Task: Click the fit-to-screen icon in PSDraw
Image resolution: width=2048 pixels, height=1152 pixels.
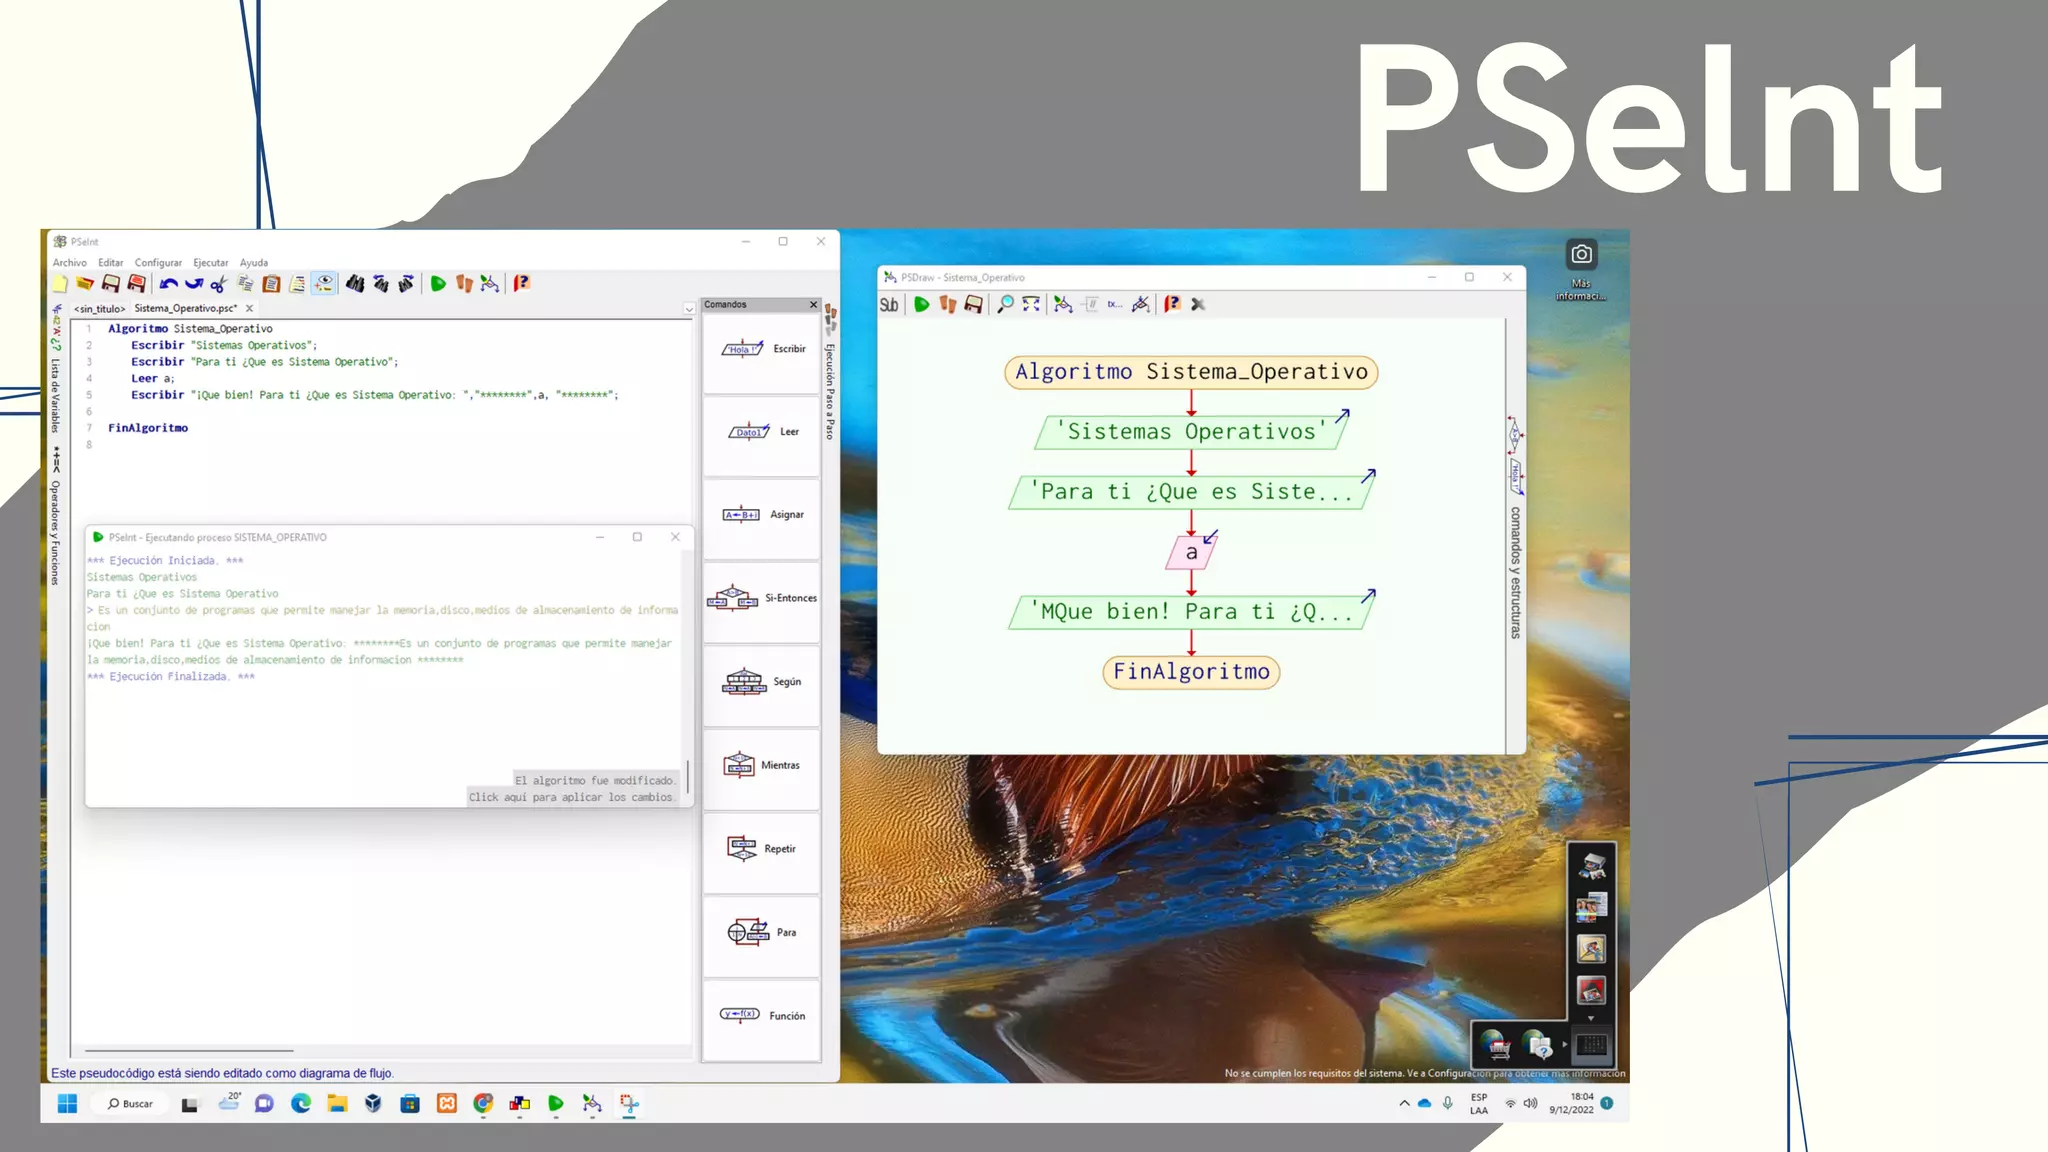Action: tap(1031, 304)
